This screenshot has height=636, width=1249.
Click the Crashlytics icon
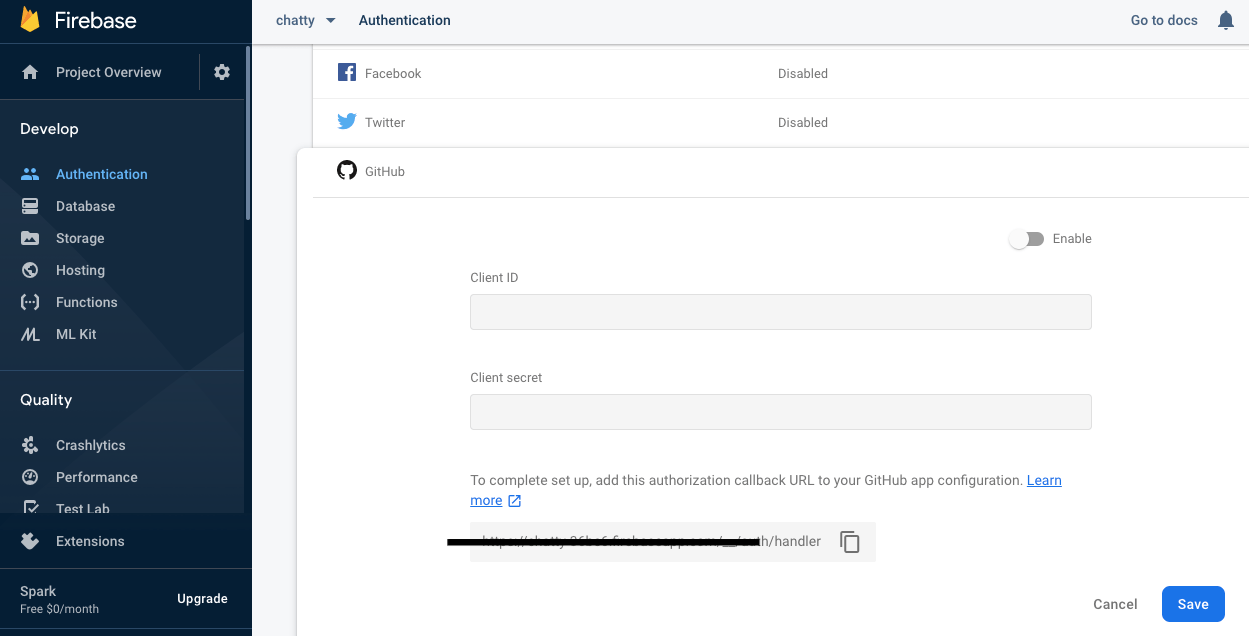pyautogui.click(x=30, y=445)
